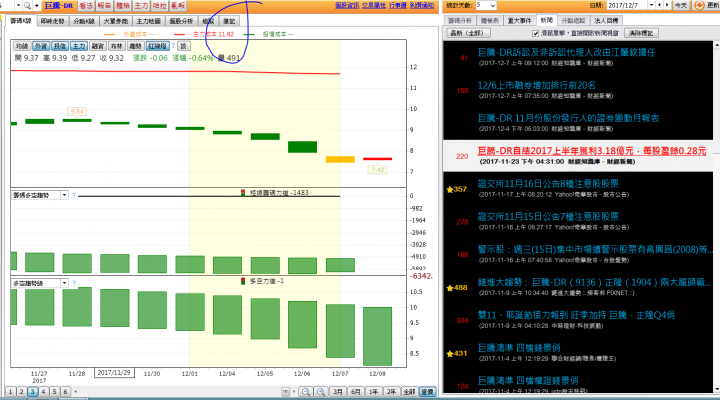Open 法人目標 tab in right panel
Screen dimensions: 720x400
[606, 21]
